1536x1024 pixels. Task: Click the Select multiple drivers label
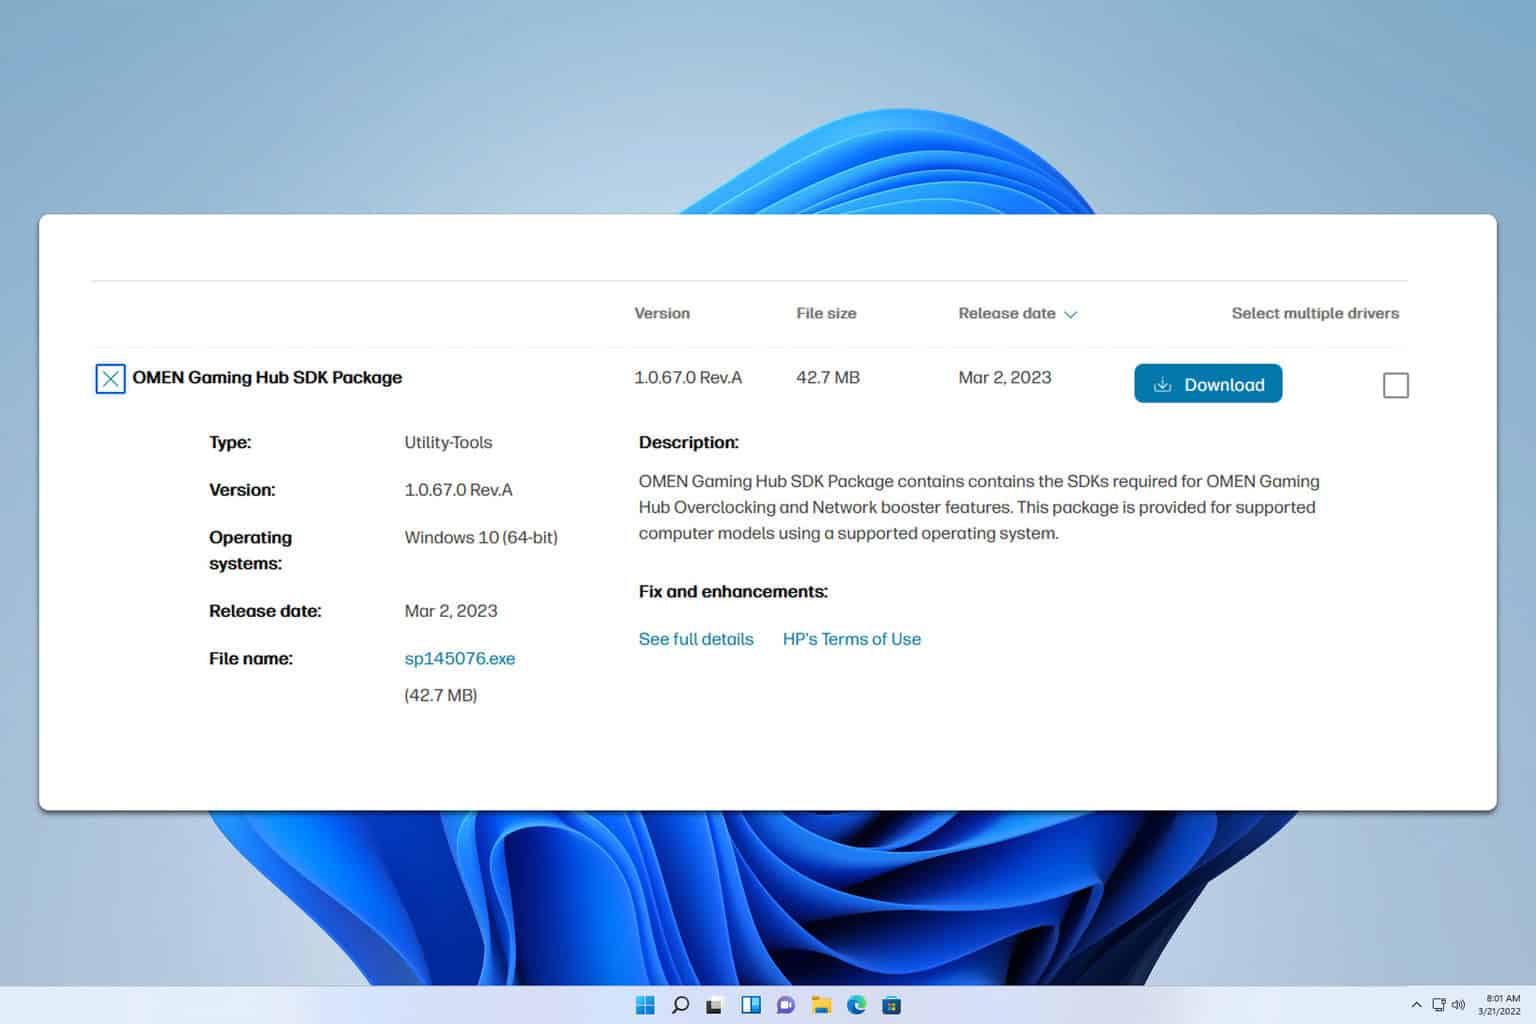1315,313
